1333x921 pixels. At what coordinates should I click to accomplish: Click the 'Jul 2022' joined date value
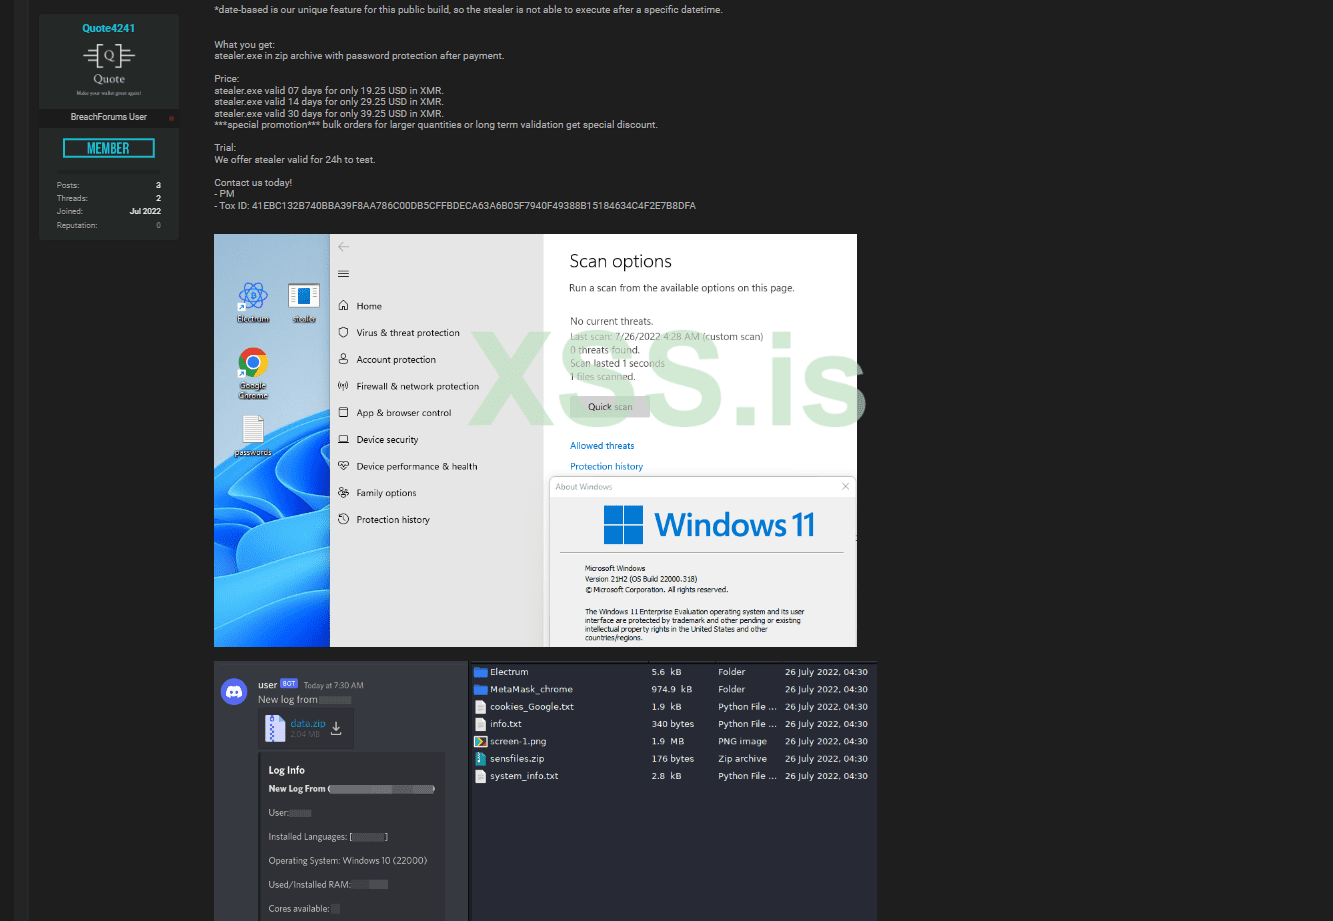(x=145, y=211)
